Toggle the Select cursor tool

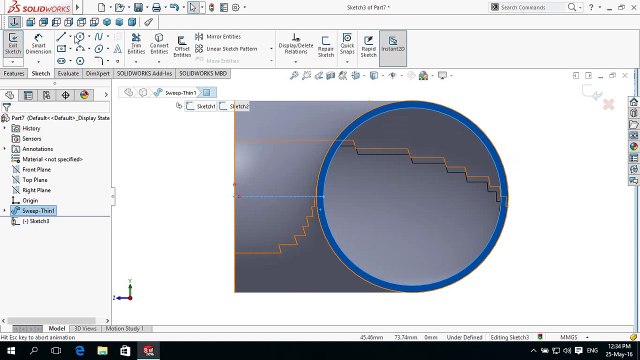coord(193,7)
